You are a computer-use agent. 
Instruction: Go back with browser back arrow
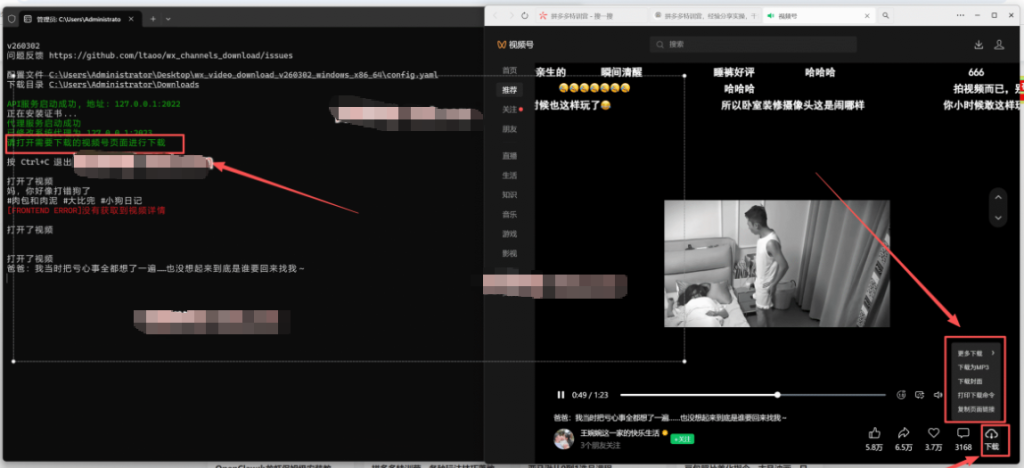click(495, 15)
